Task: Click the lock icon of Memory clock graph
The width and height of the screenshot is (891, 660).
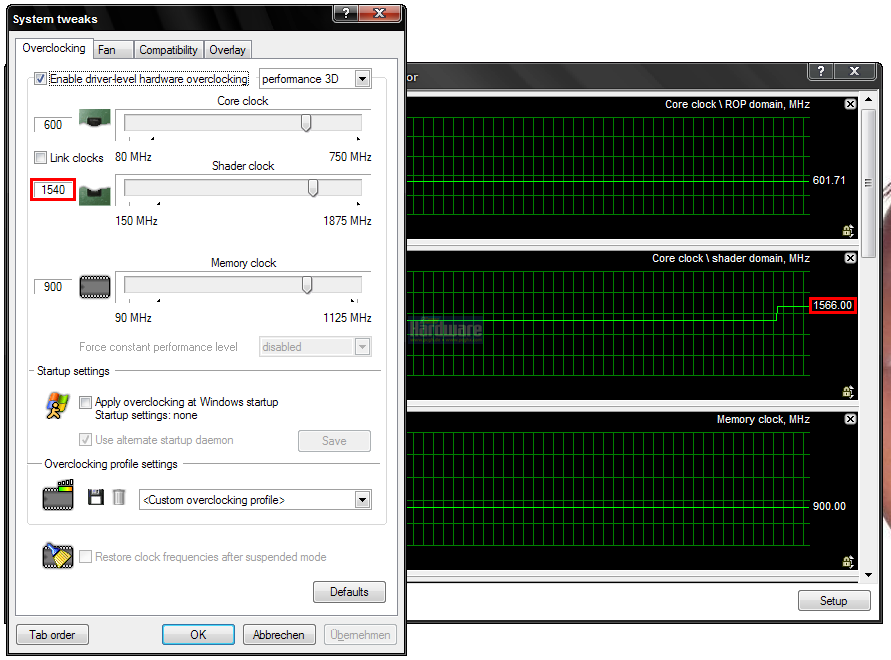Action: pos(848,562)
